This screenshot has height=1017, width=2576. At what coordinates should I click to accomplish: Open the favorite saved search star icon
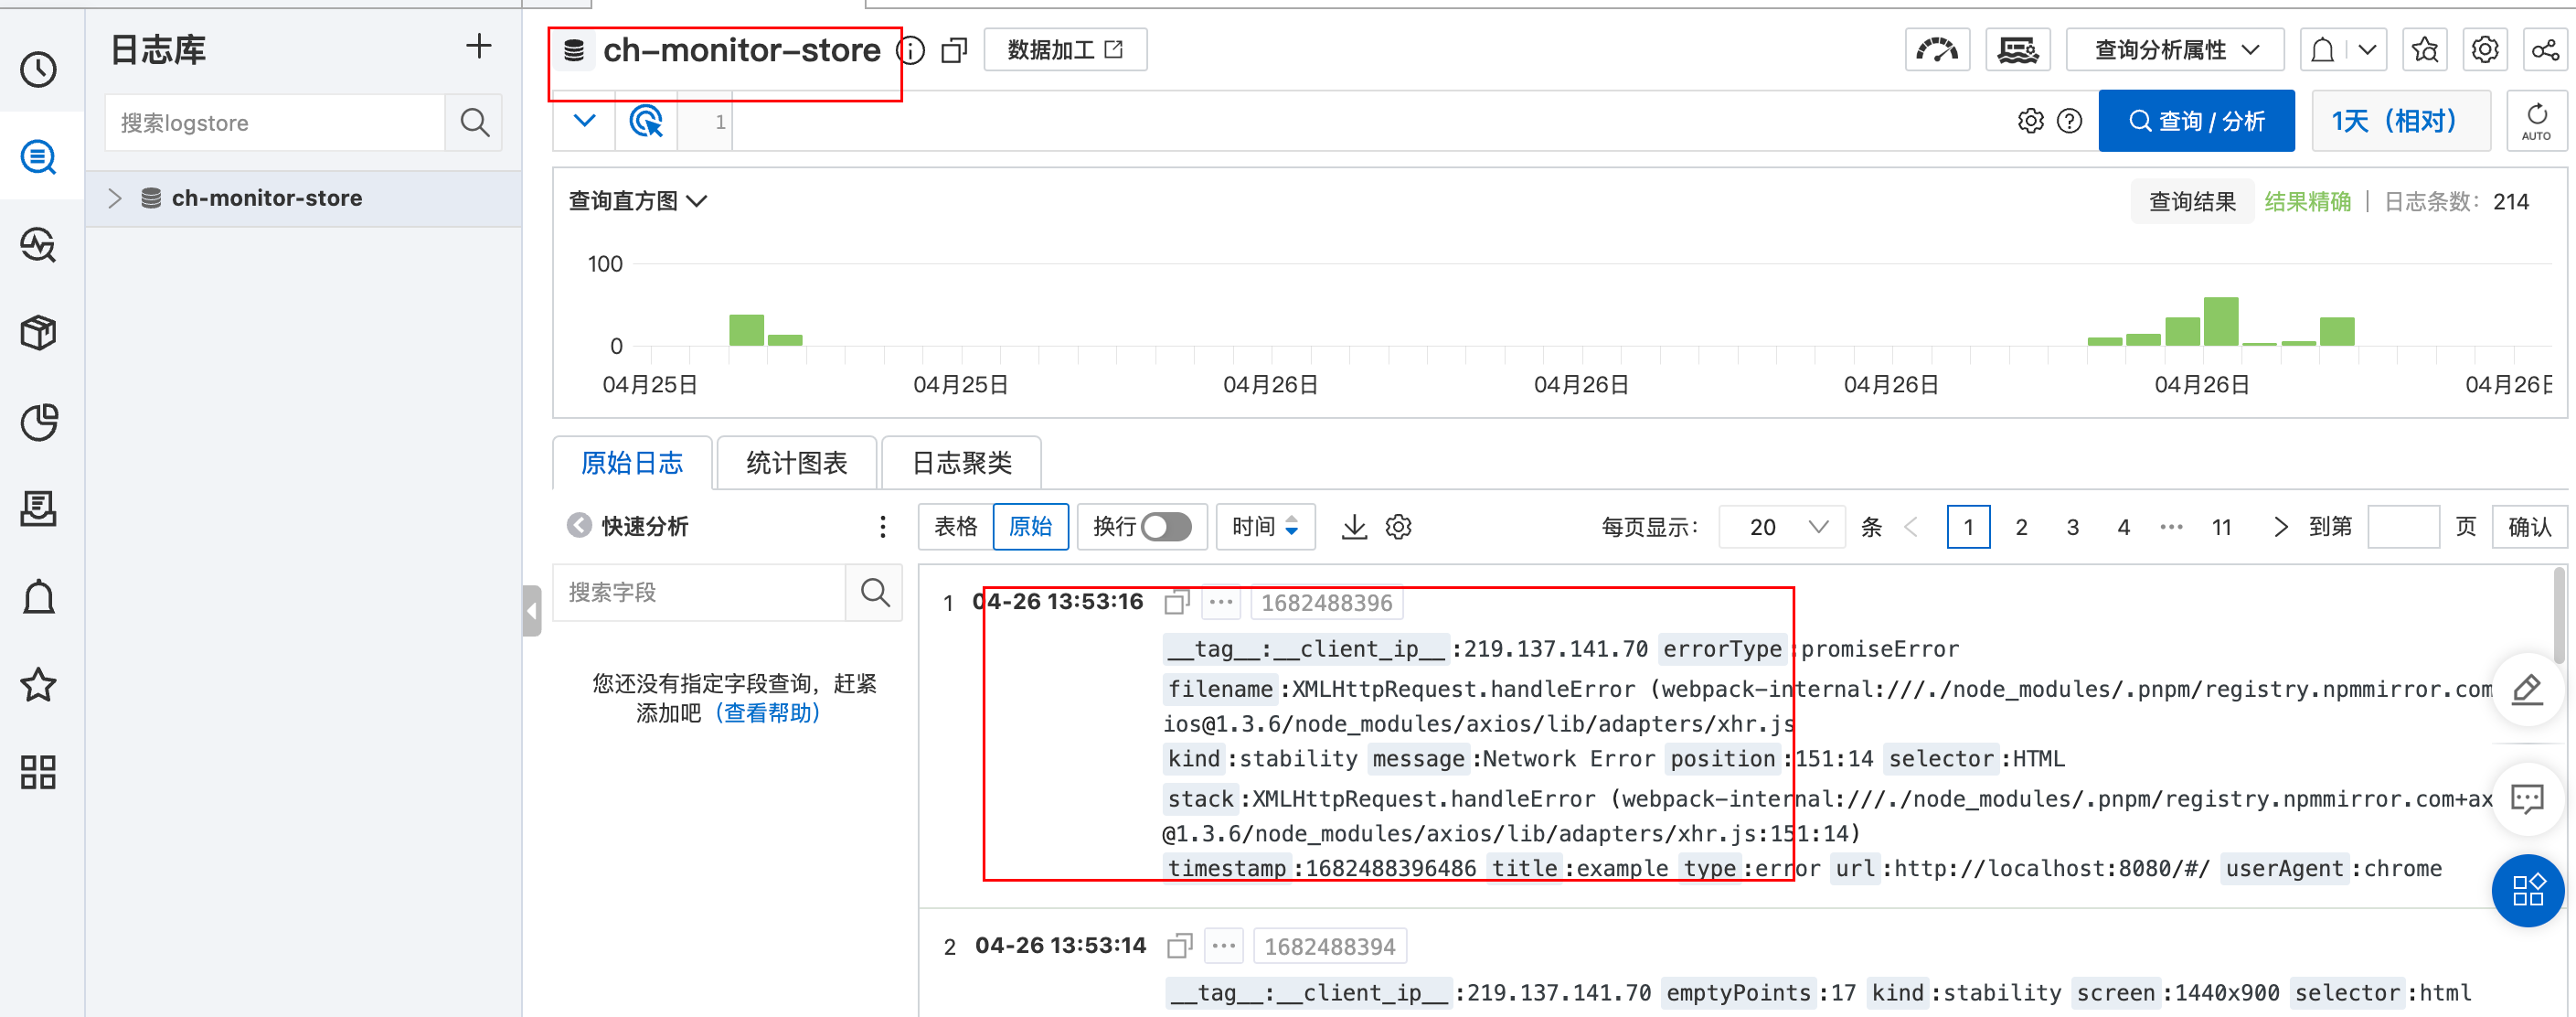point(2425,50)
